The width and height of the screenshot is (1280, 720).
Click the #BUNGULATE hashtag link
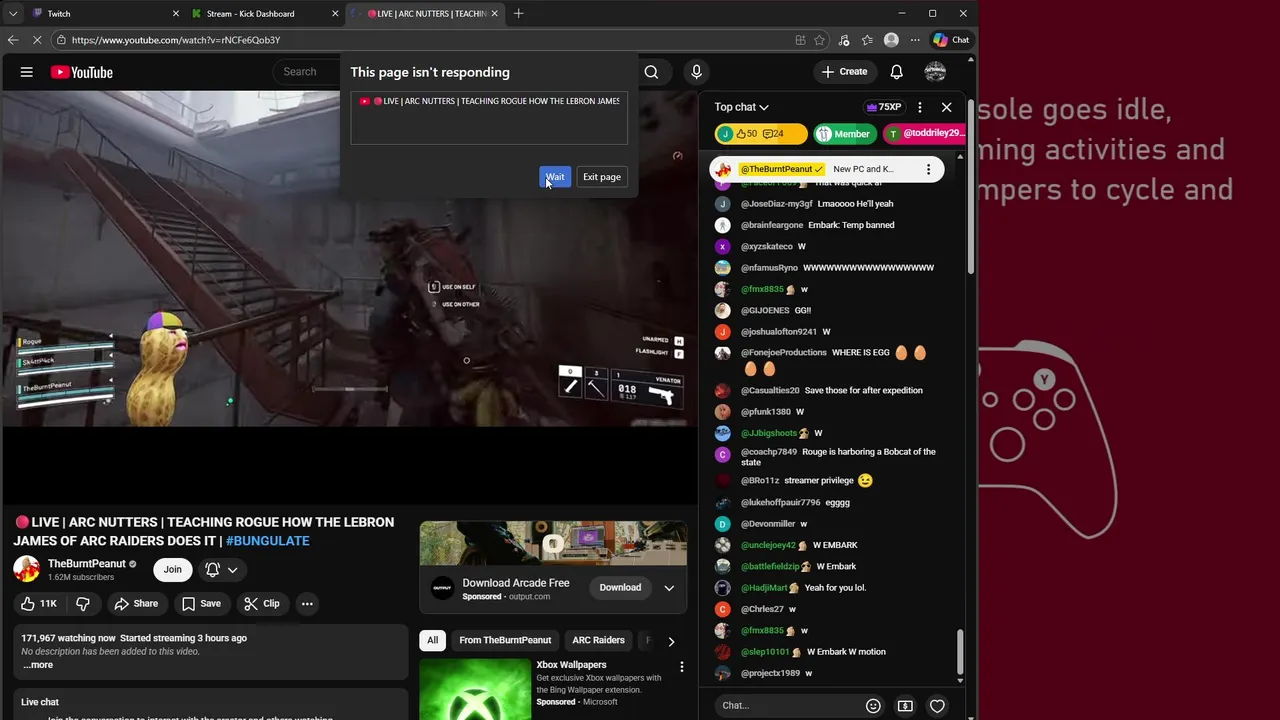tap(268, 541)
